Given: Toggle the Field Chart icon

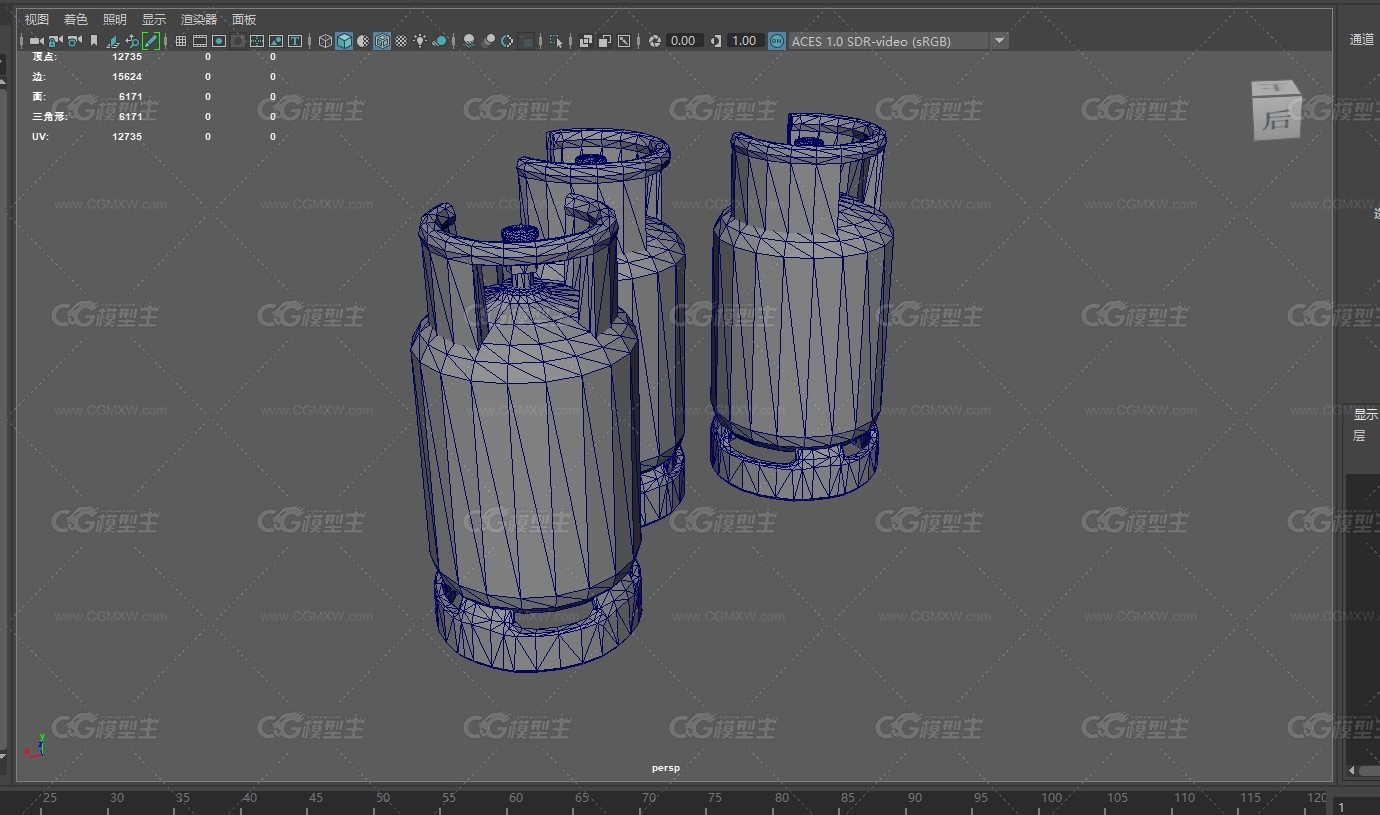Looking at the screenshot, I should tap(257, 41).
